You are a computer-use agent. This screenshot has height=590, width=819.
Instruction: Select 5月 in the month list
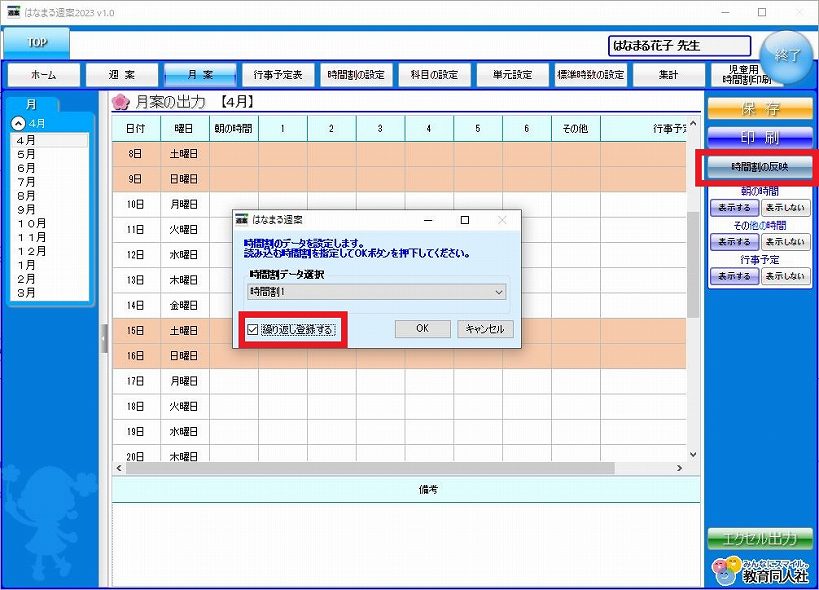click(x=50, y=154)
